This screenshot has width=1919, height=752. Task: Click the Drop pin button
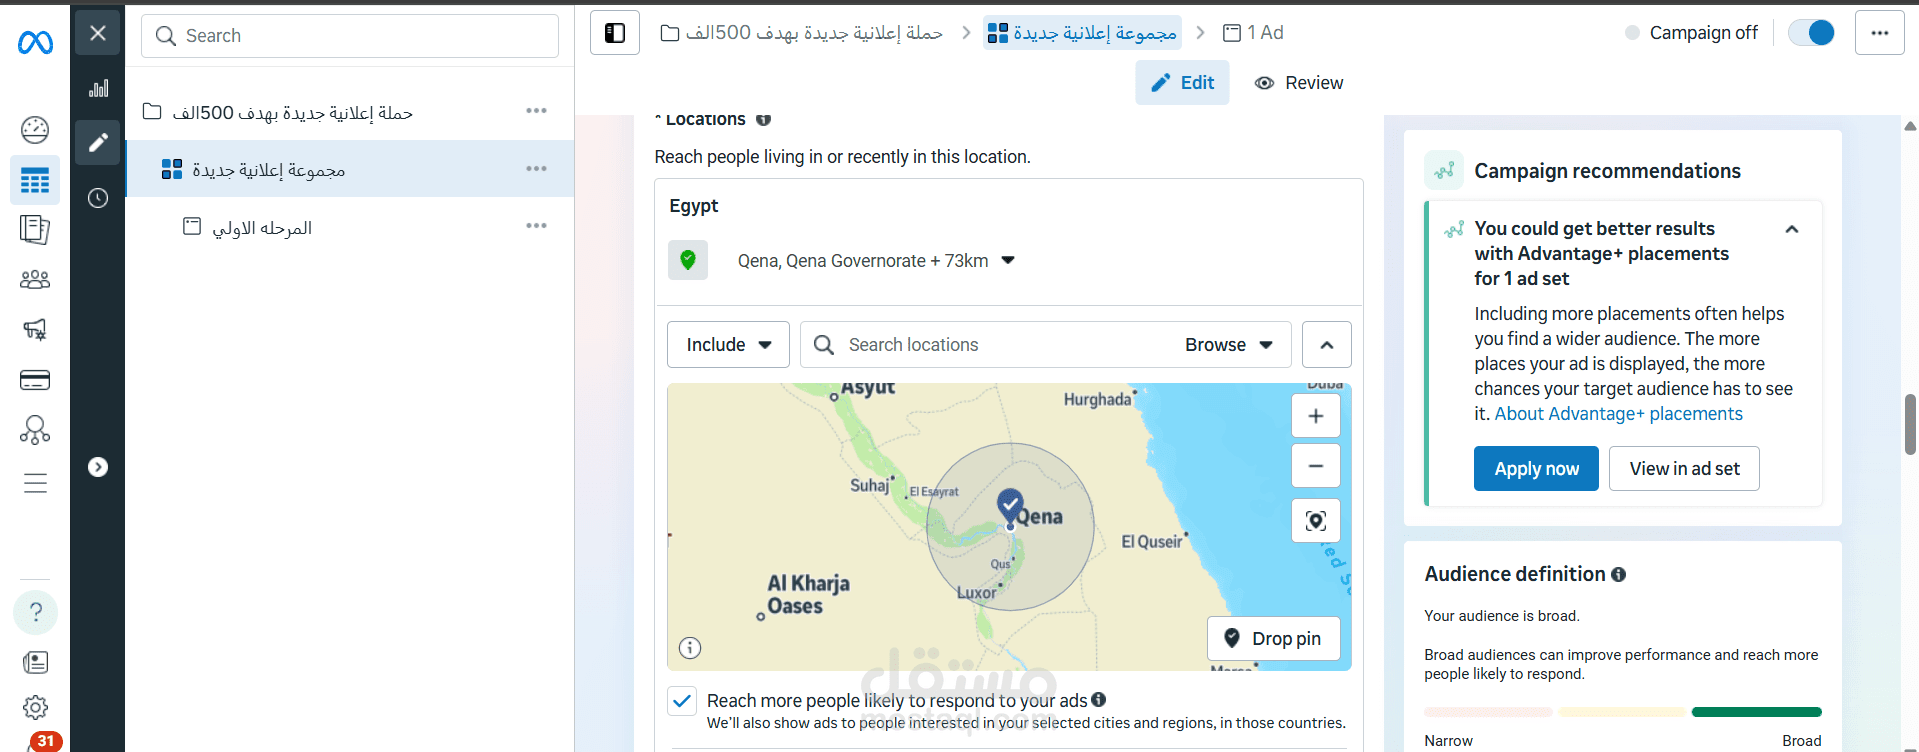(1274, 638)
